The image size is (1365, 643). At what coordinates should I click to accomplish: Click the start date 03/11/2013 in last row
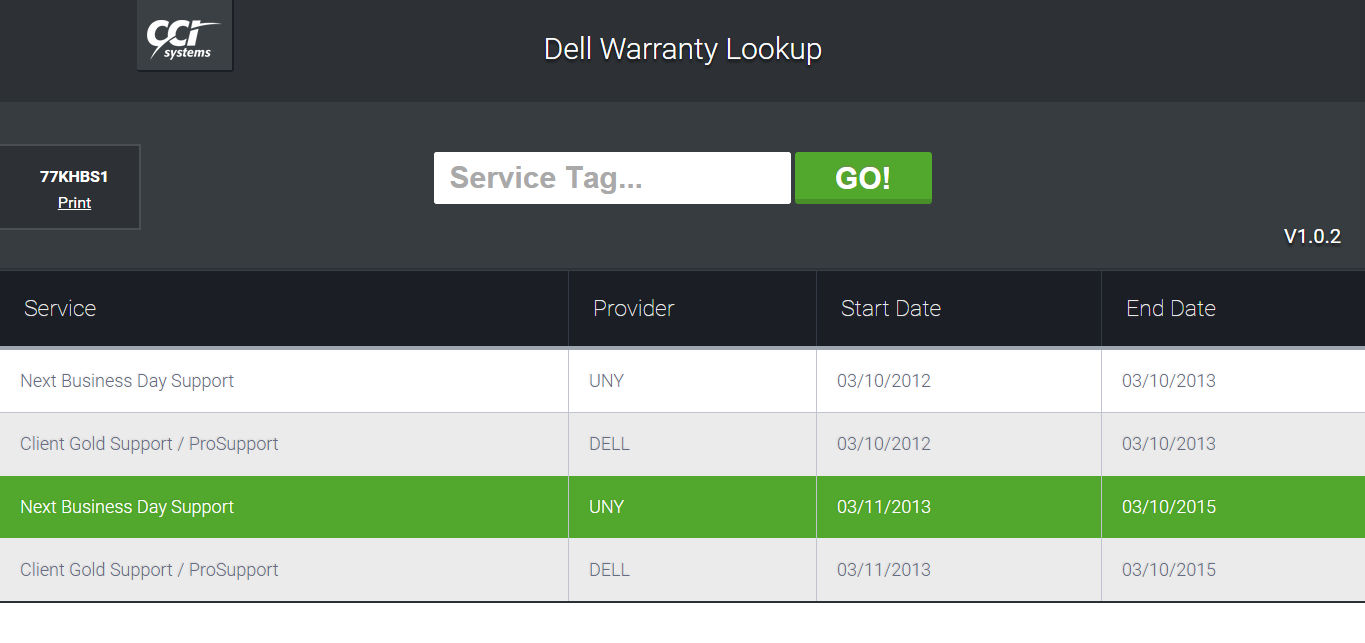[x=883, y=569]
